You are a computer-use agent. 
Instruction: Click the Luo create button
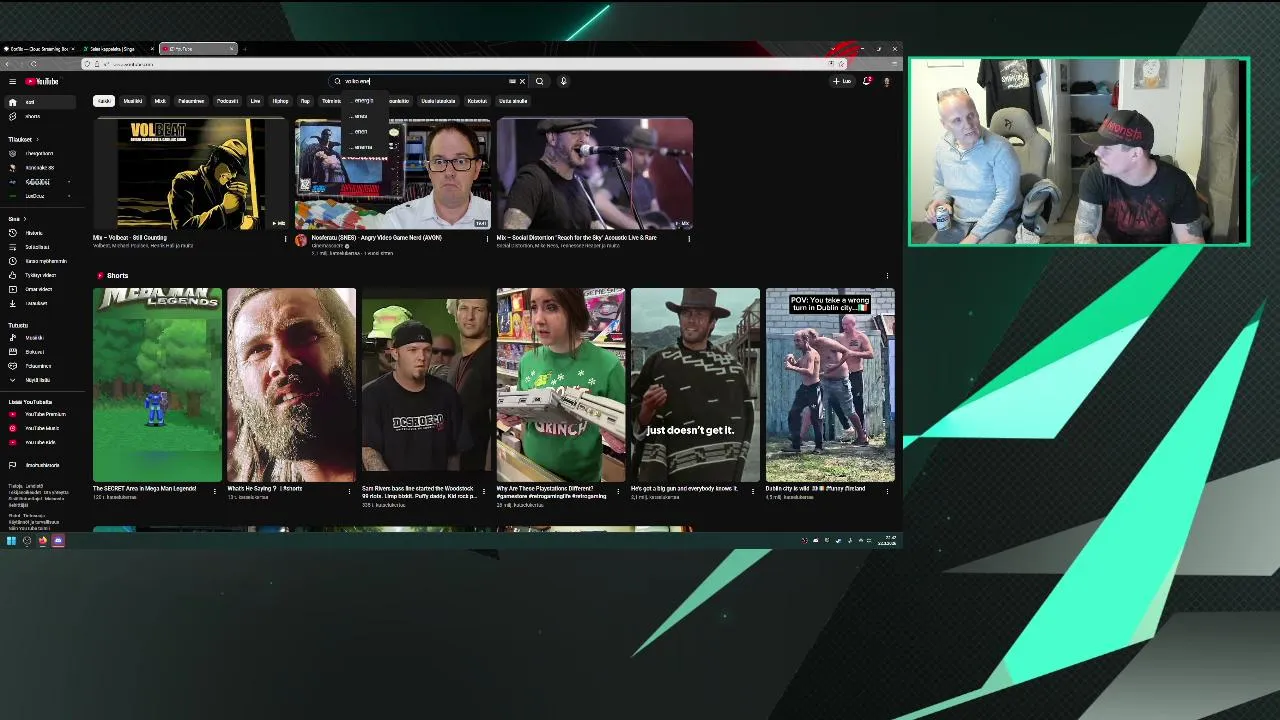pyautogui.click(x=842, y=81)
